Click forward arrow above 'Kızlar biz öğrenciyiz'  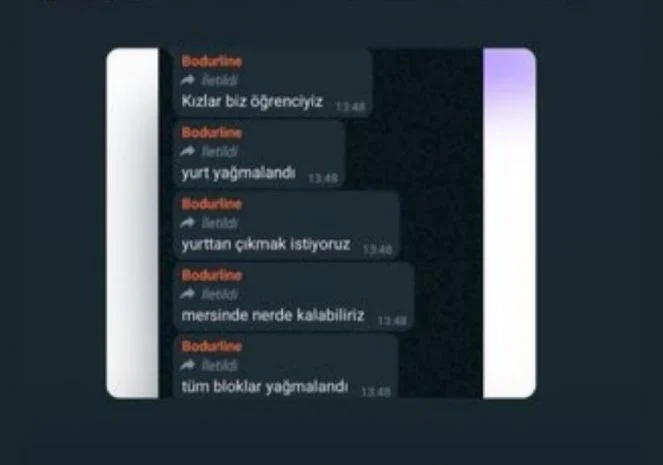pos(188,80)
